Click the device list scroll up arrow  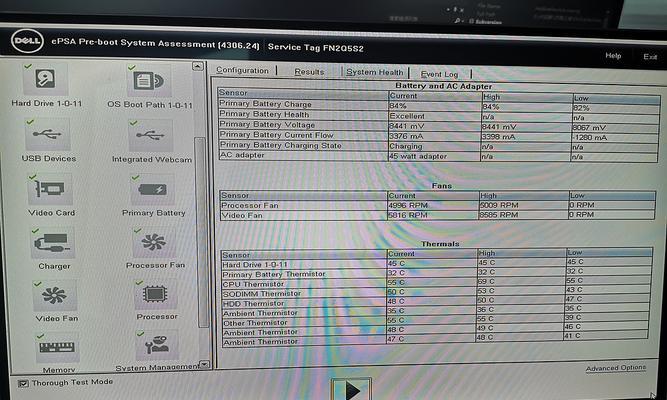pos(197,66)
